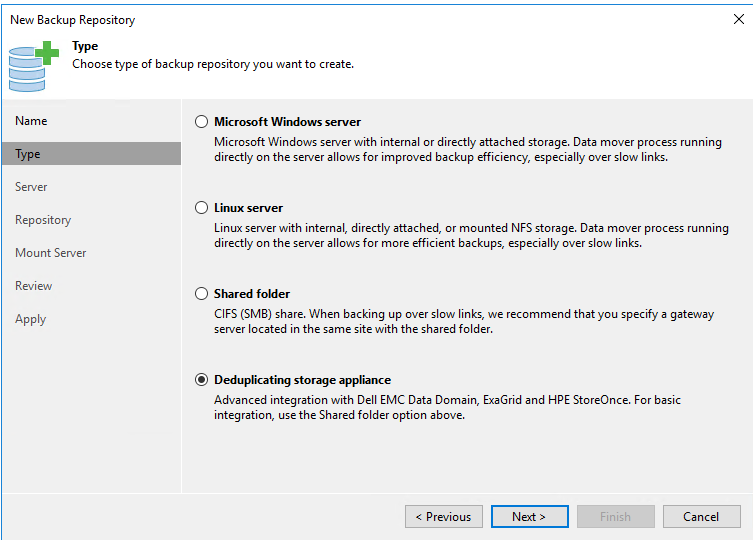Cancel the repository wizard

pos(702,516)
